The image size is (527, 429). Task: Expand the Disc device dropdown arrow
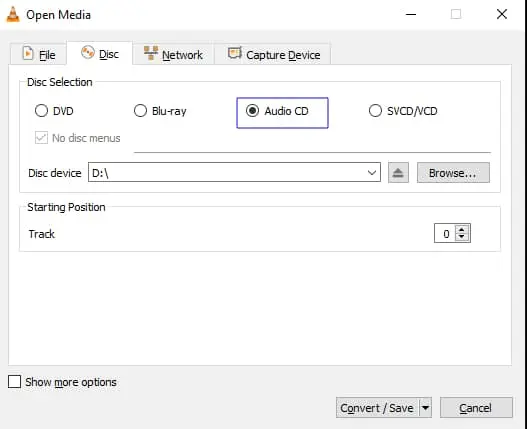click(372, 173)
